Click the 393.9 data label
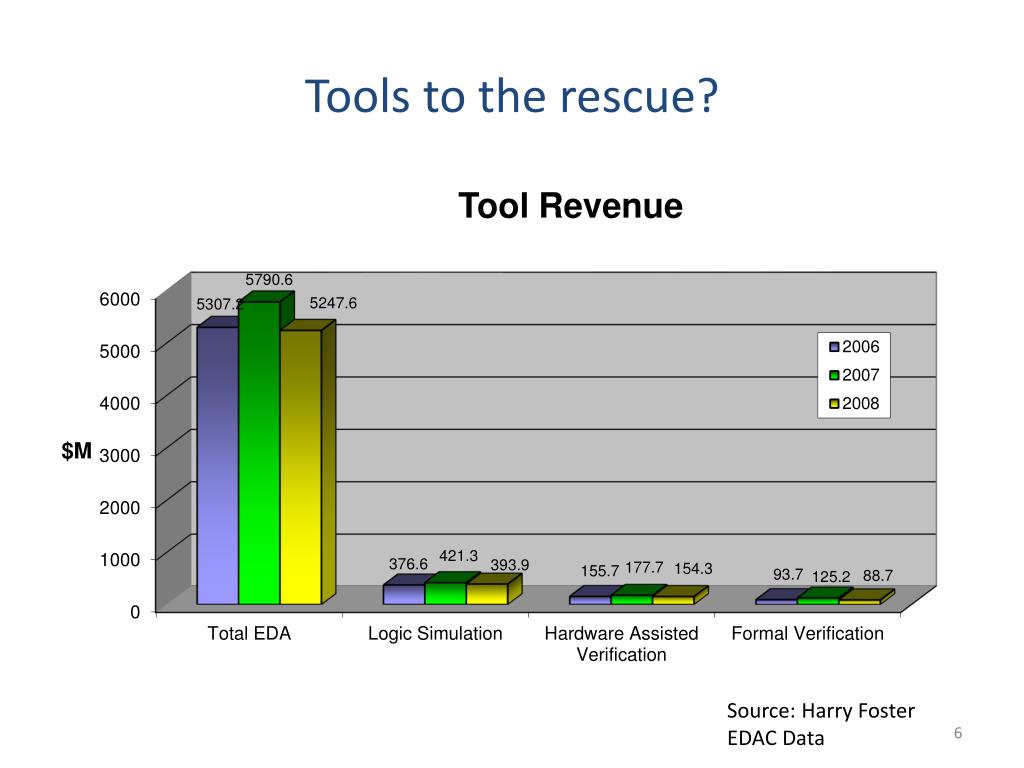The height and width of the screenshot is (768, 1024). click(509, 565)
